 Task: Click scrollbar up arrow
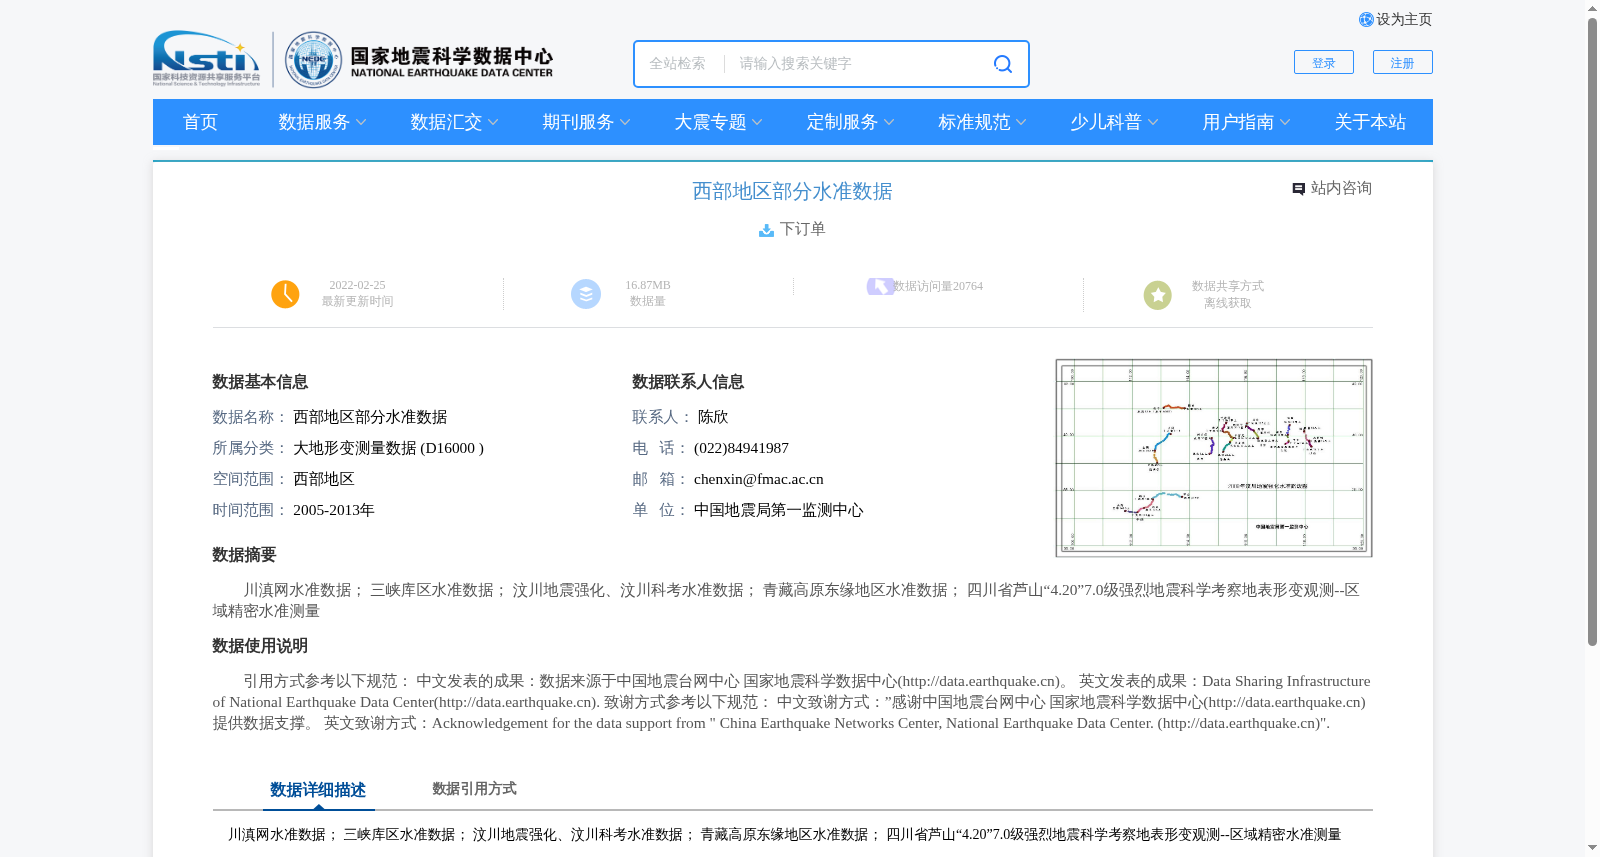(x=1592, y=9)
